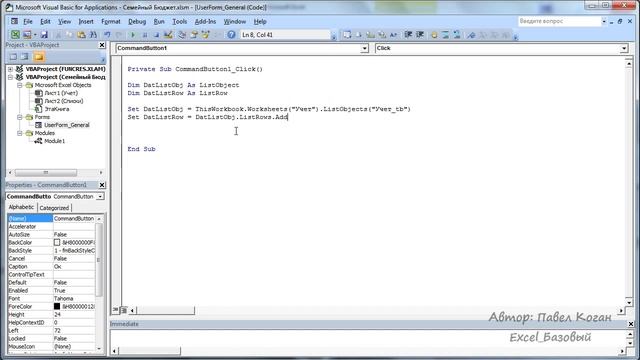The image size is (640, 360).
Task: Switch to Categorized properties tab
Action: coord(54,208)
